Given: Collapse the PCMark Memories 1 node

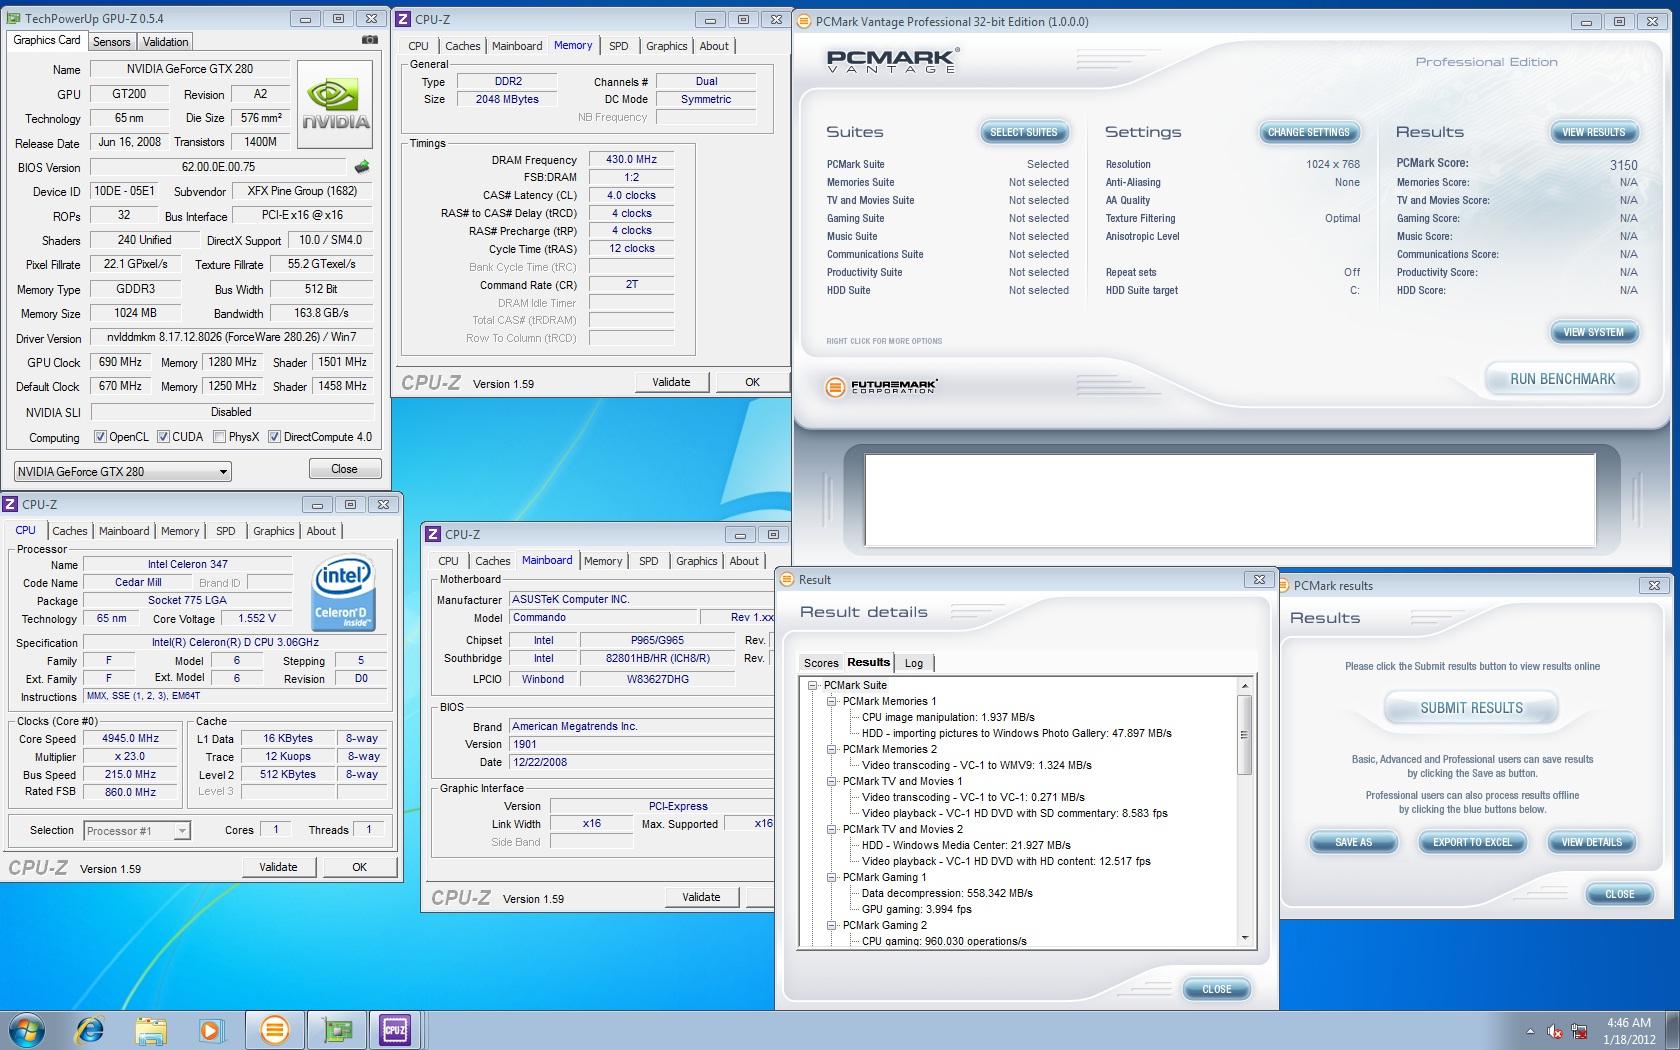Looking at the screenshot, I should click(x=831, y=701).
